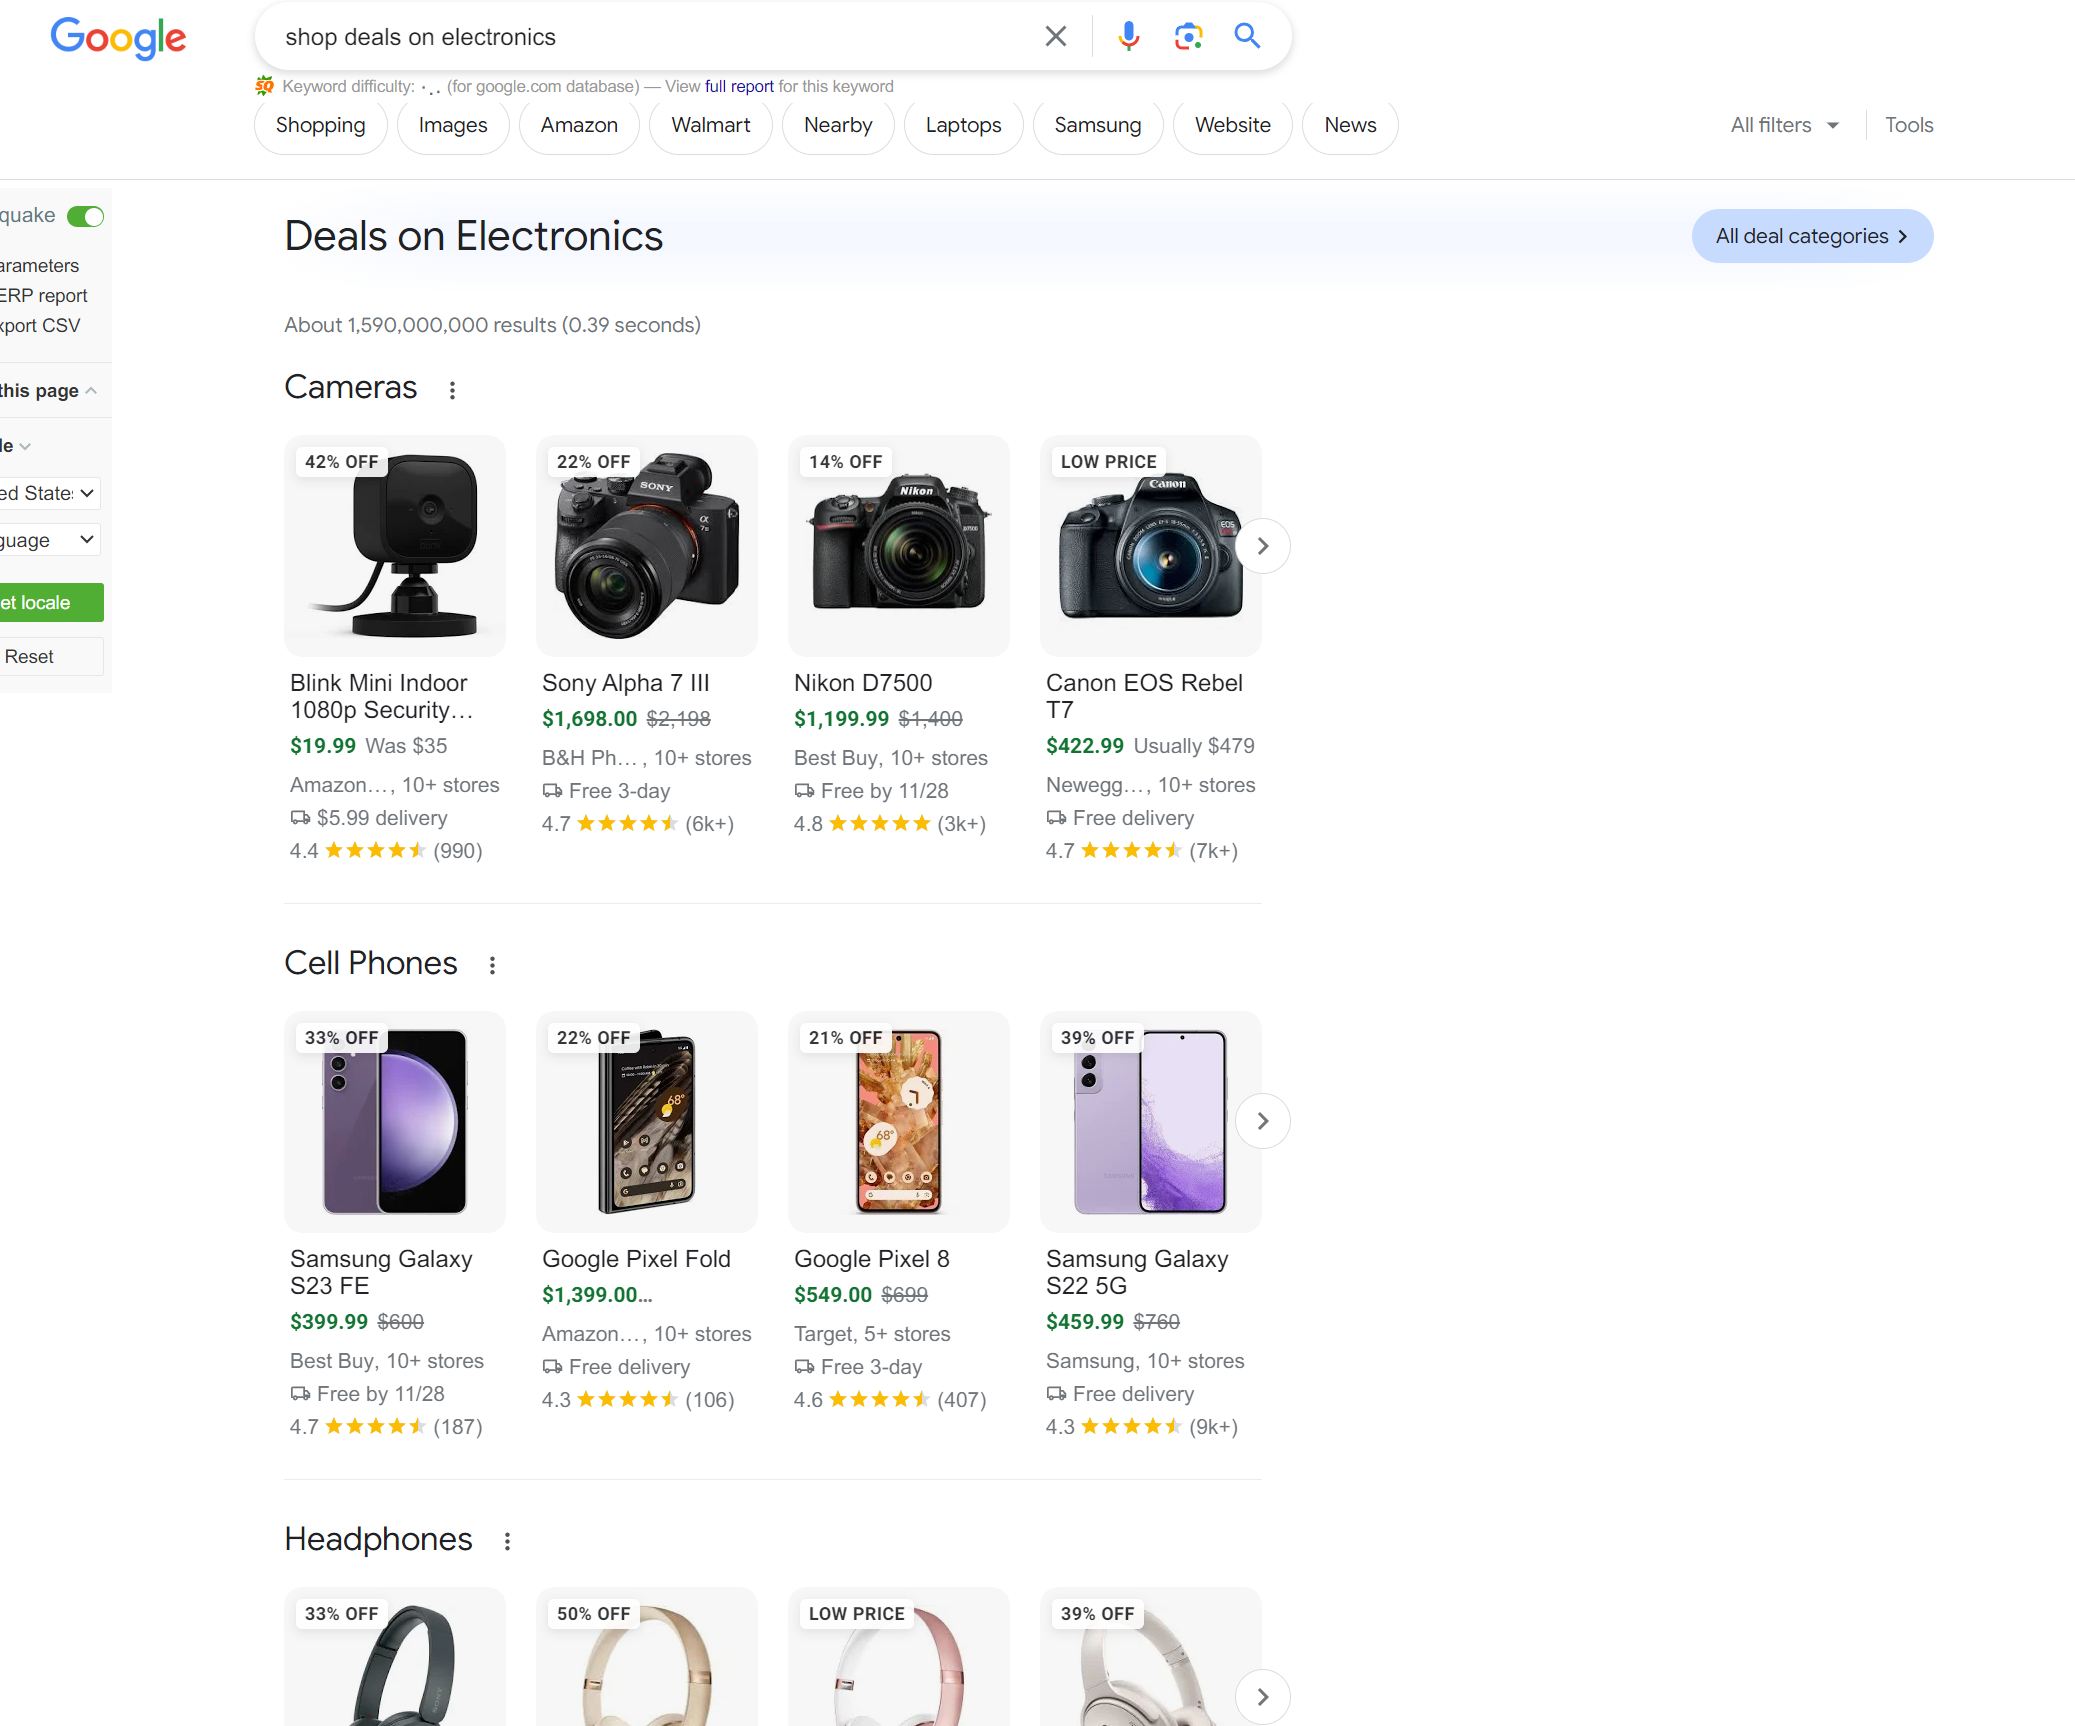Open the Parameters sidebar link

(x=40, y=266)
